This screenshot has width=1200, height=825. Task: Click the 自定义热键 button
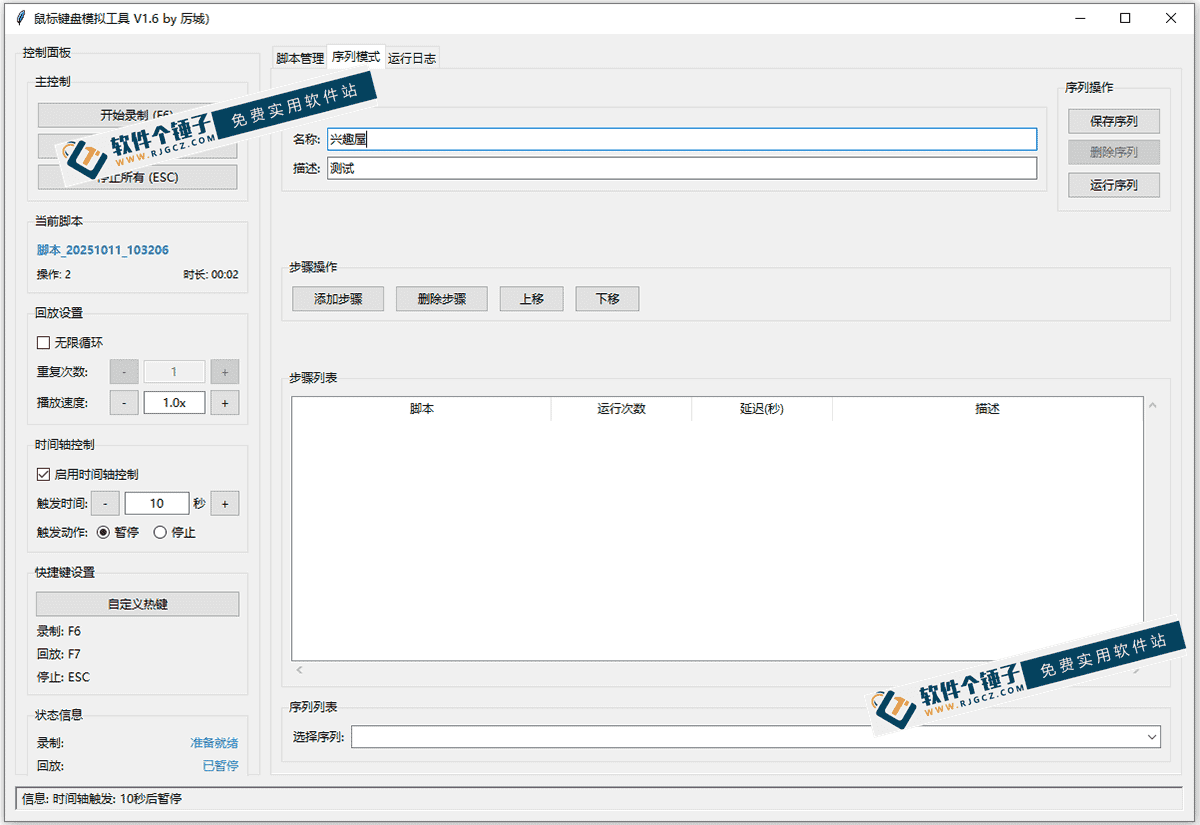click(137, 603)
